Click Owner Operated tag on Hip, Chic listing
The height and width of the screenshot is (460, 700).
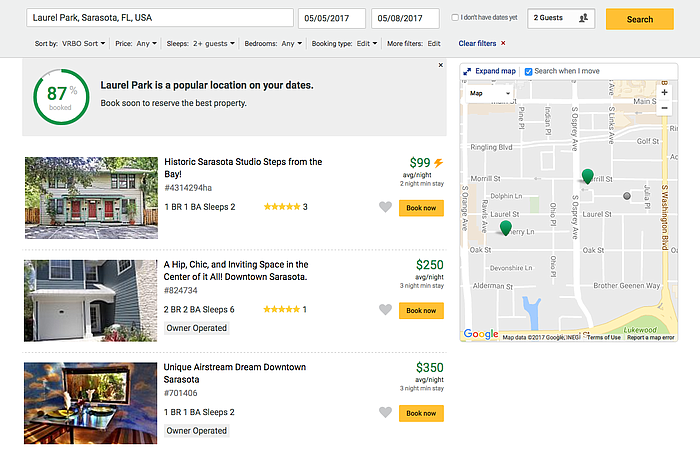196,328
